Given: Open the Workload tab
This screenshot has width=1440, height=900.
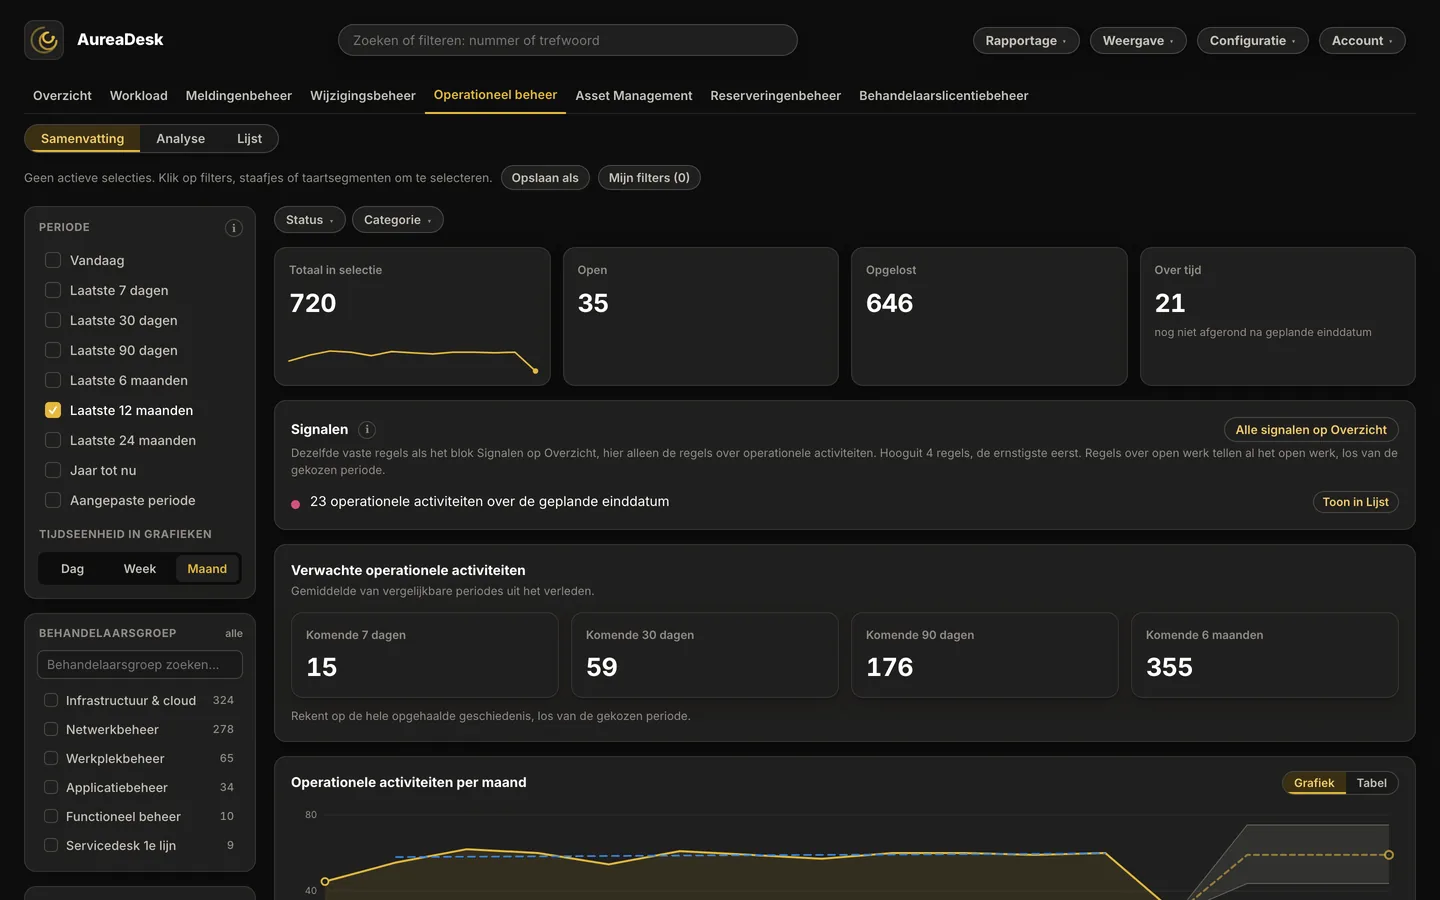Looking at the screenshot, I should click(139, 96).
